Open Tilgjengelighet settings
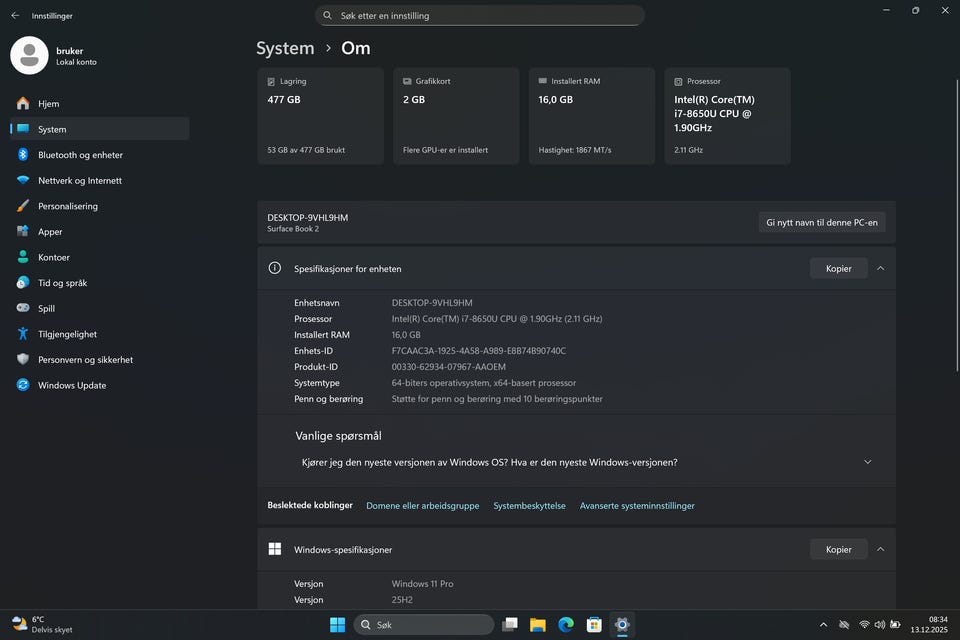 (67, 334)
